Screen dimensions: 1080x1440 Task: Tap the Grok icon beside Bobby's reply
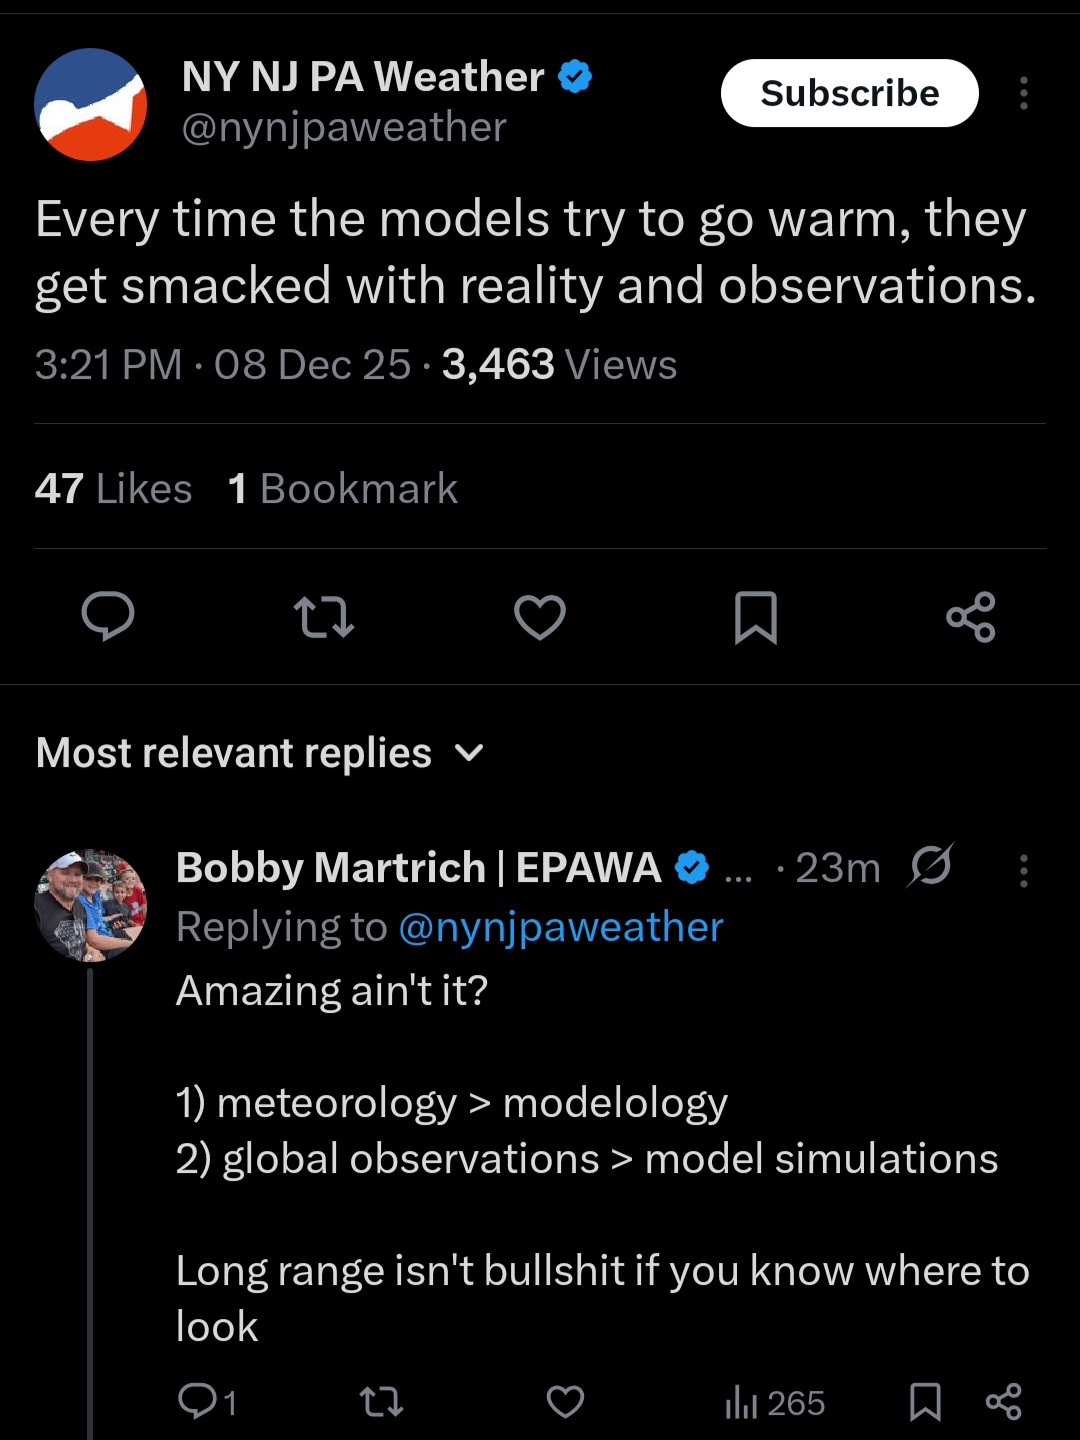pos(930,866)
